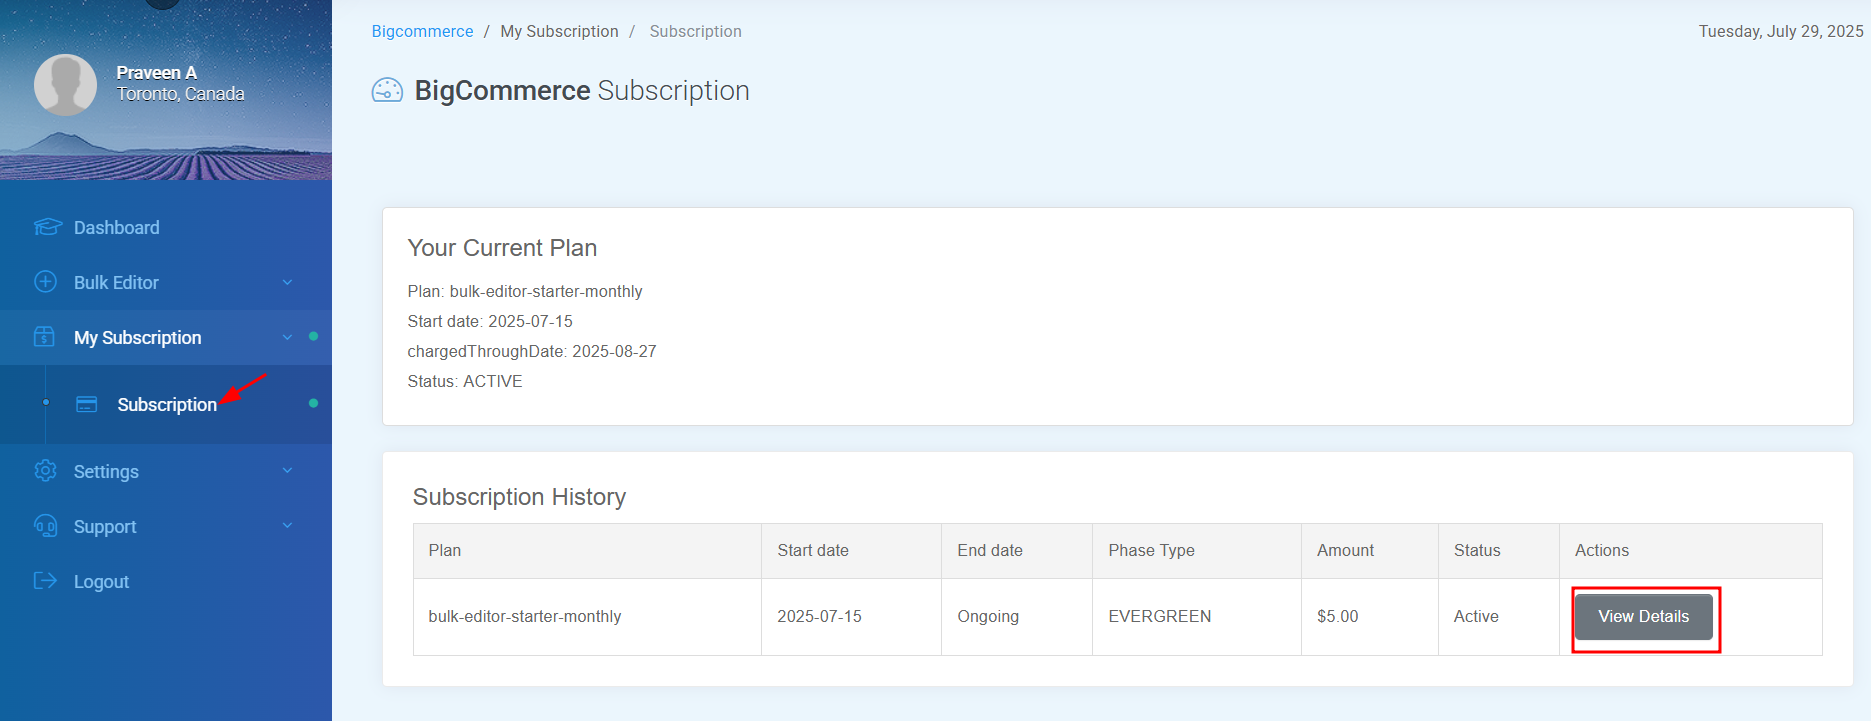
Task: Click the Subscription History heading
Action: coord(519,497)
